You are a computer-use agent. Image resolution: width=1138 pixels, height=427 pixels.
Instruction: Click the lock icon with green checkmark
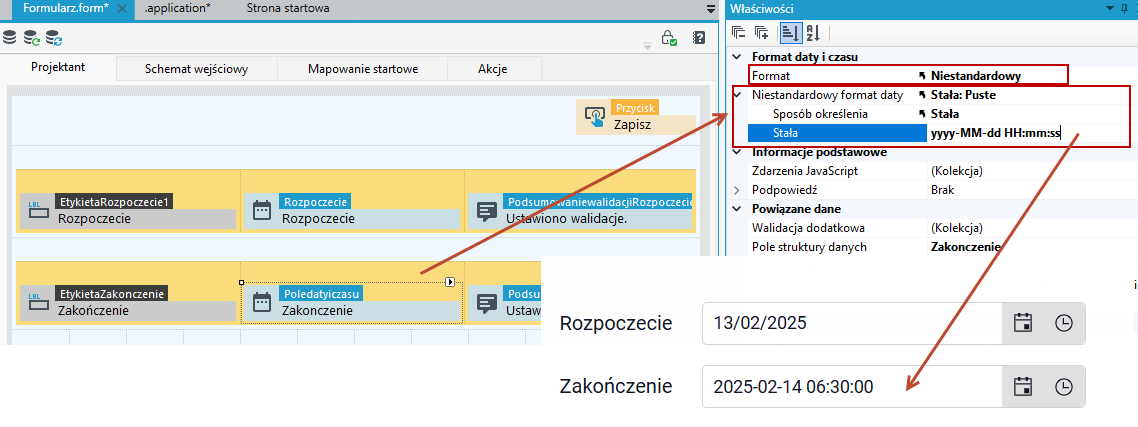[668, 38]
